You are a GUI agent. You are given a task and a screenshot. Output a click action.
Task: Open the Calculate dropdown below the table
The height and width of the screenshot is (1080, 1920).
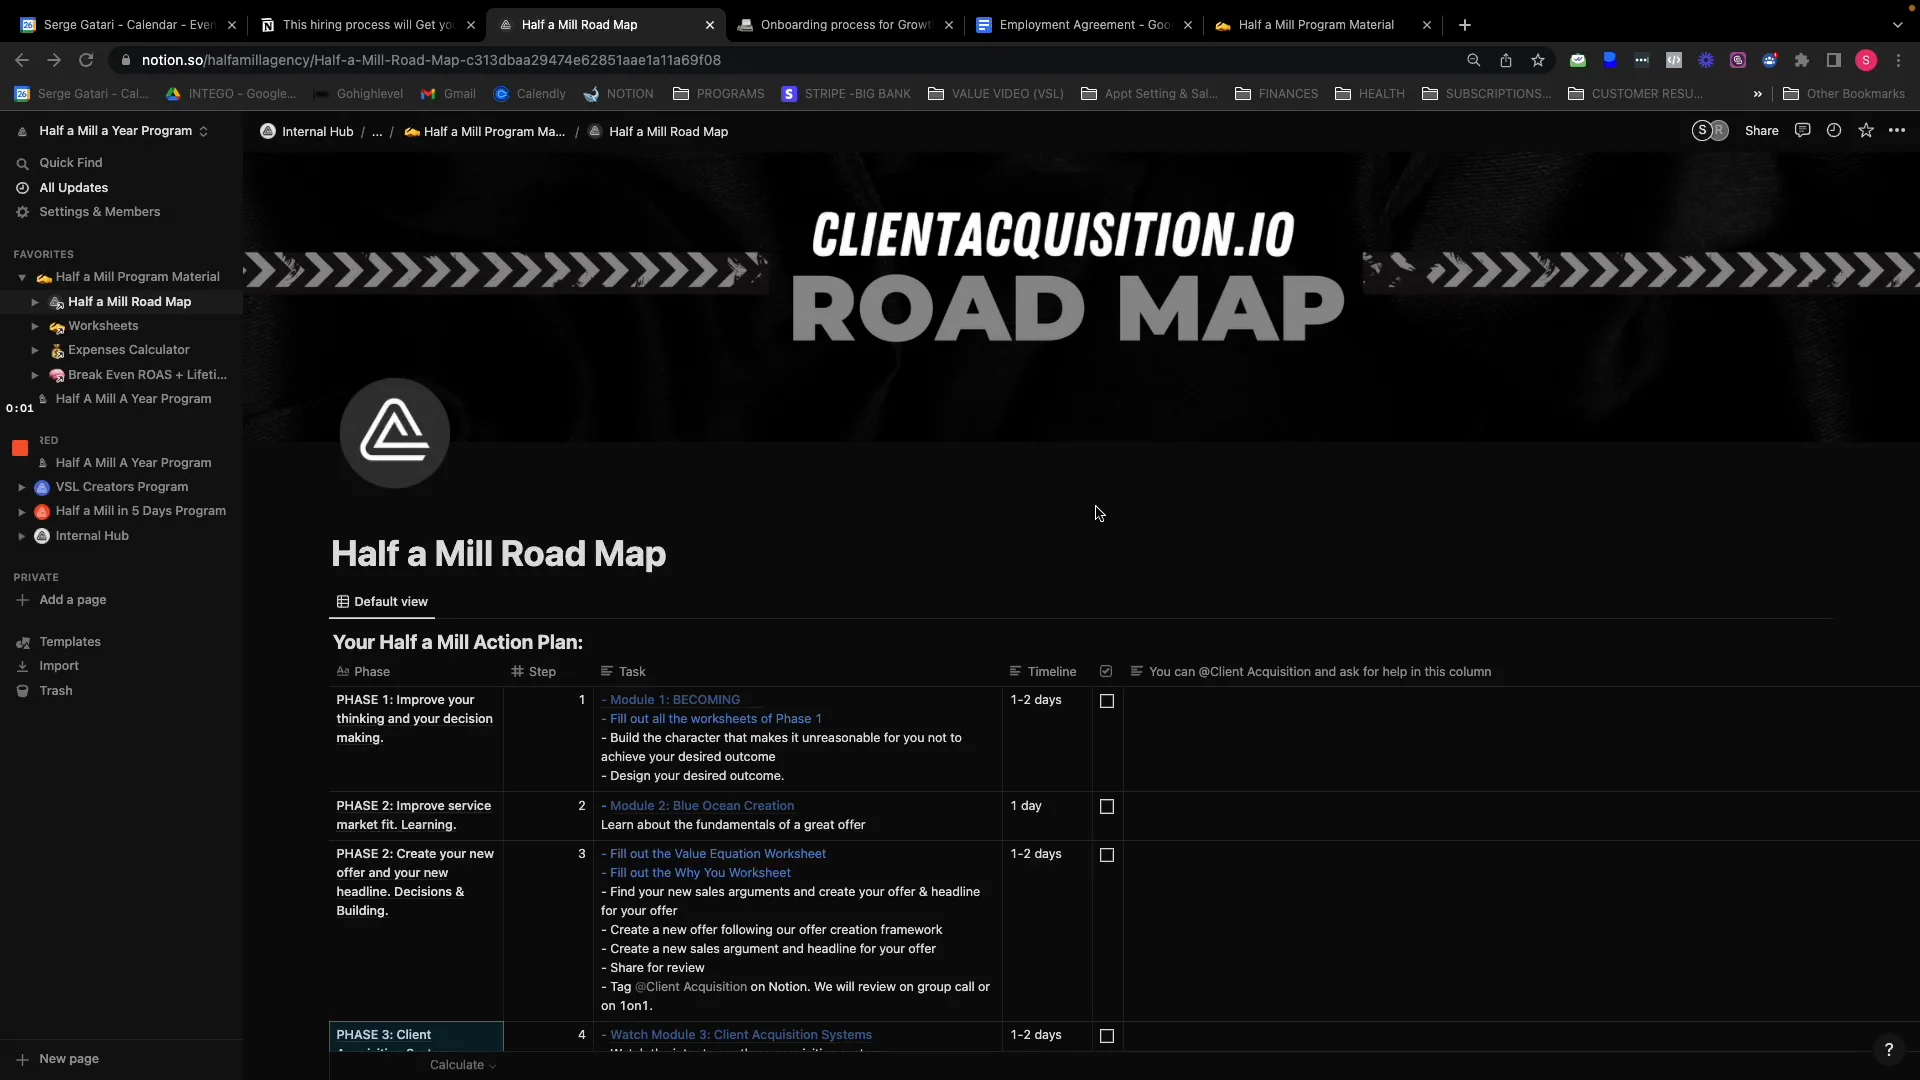(x=461, y=1065)
